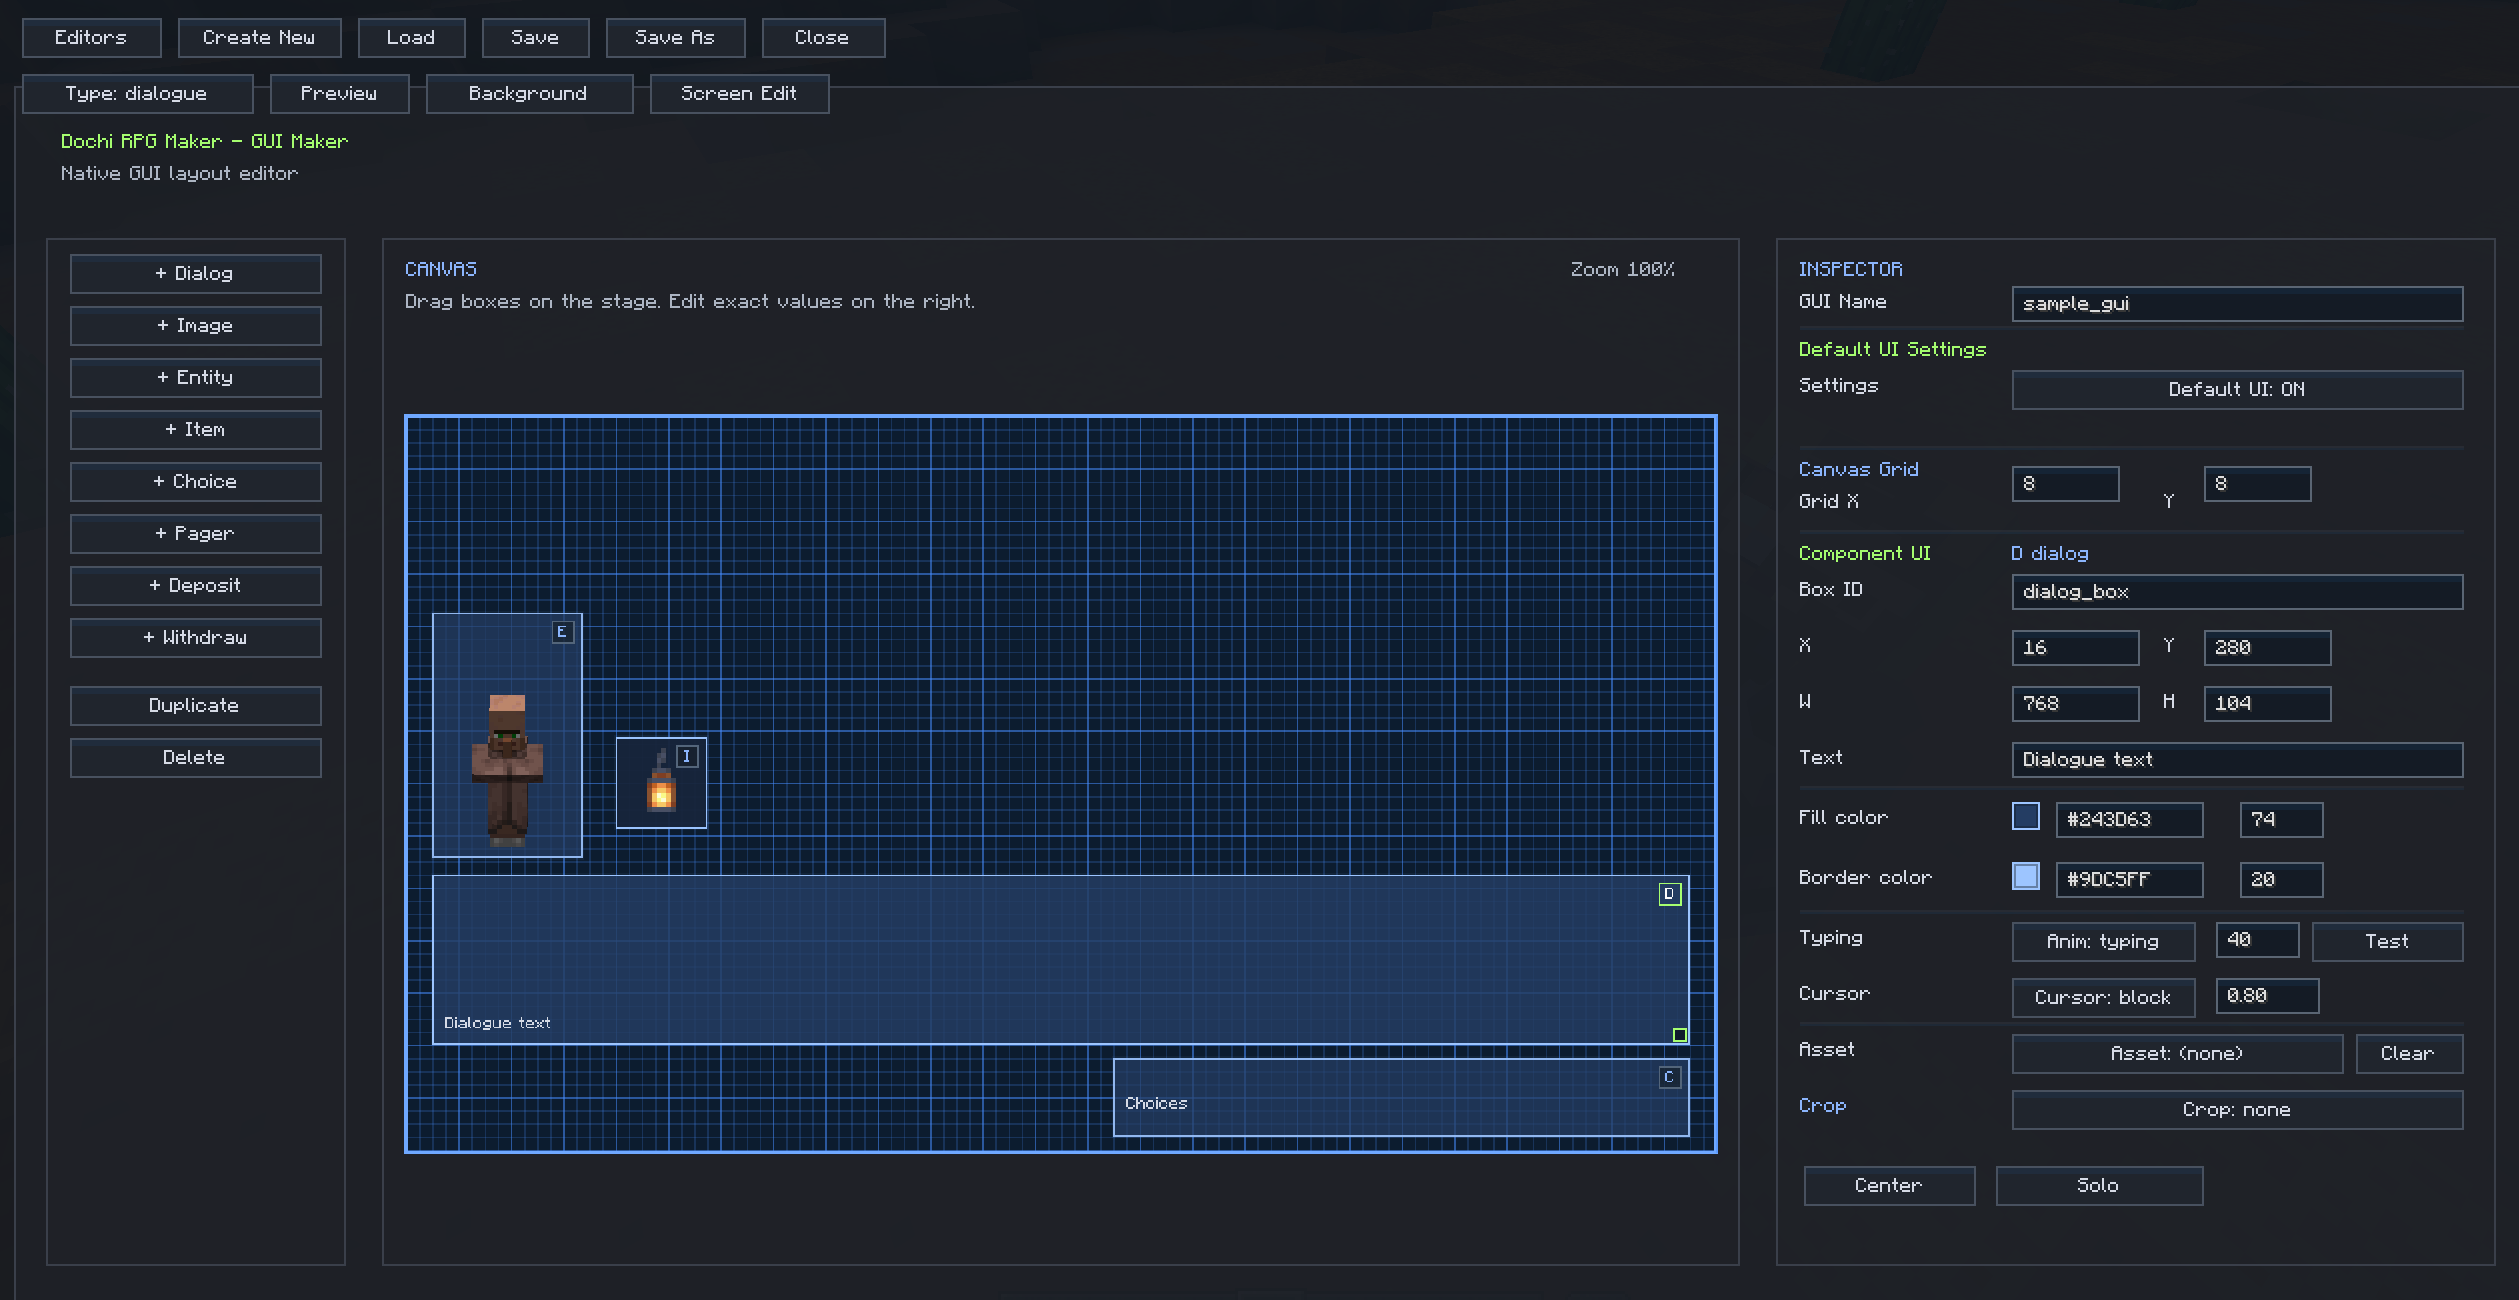
Task: Click the green resize handle on the dialog box
Action: tap(1680, 1035)
